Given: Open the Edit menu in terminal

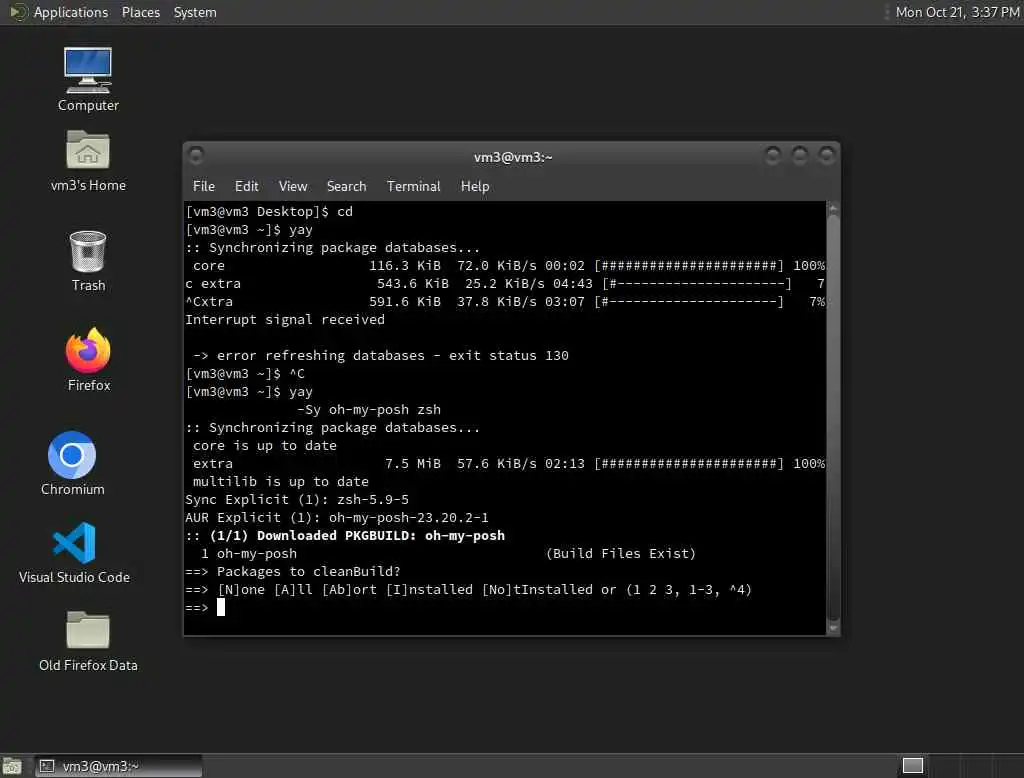Looking at the screenshot, I should (246, 186).
